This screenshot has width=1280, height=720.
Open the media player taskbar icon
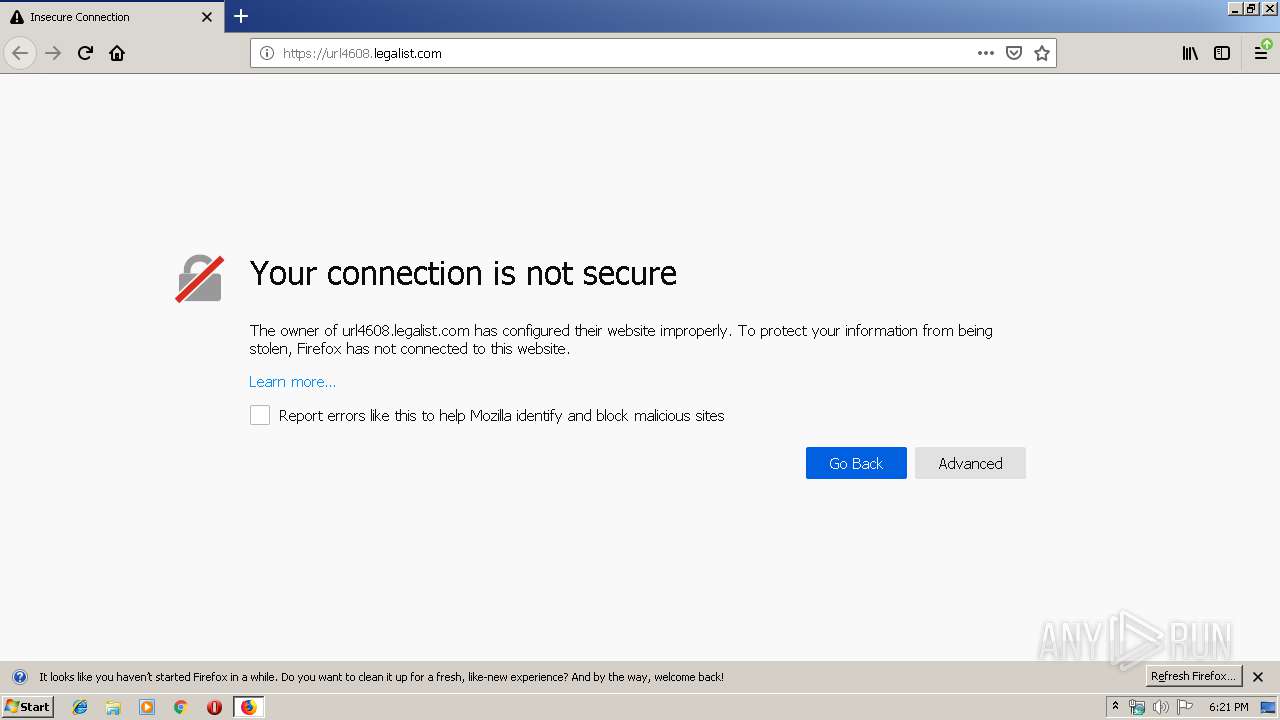147,707
